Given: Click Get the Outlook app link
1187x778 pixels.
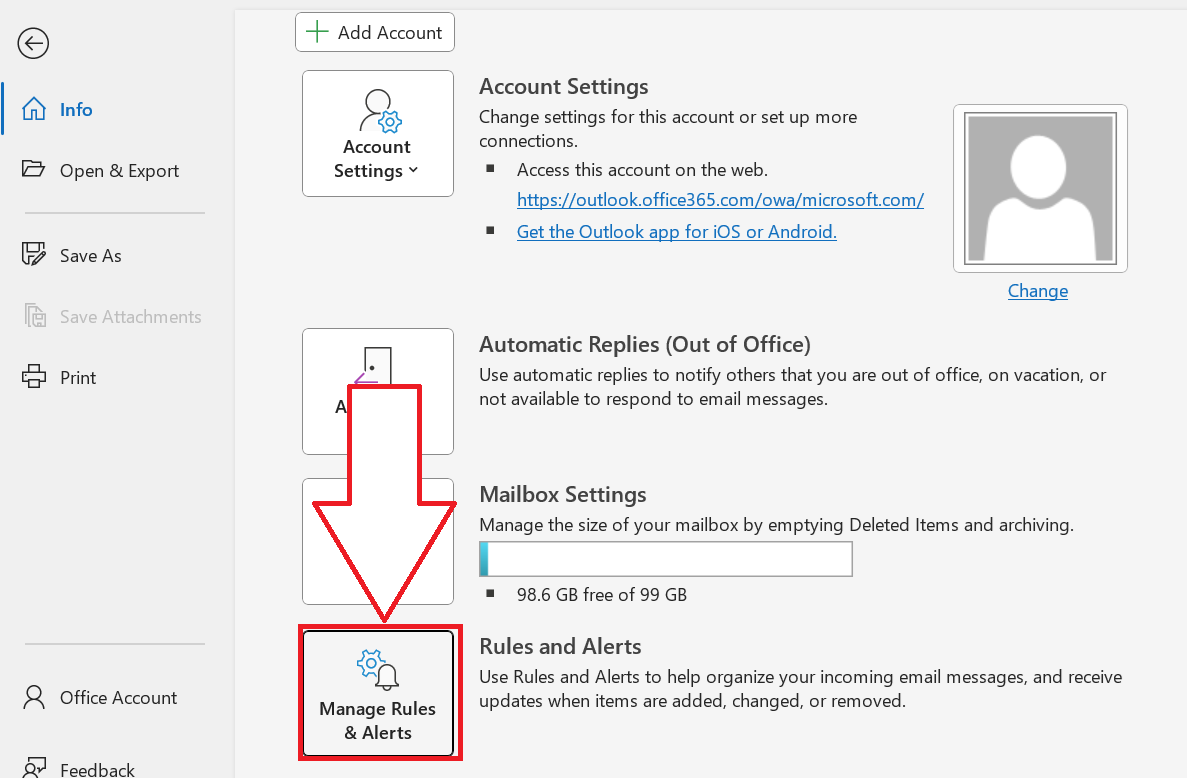Looking at the screenshot, I should tap(676, 231).
